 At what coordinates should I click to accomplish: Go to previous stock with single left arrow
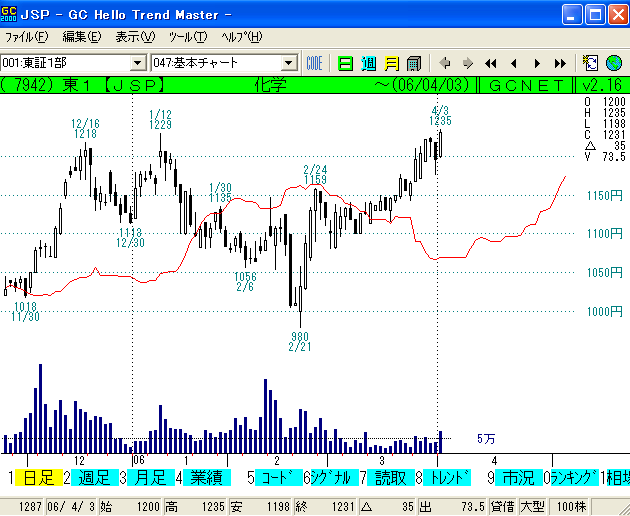click(x=513, y=62)
